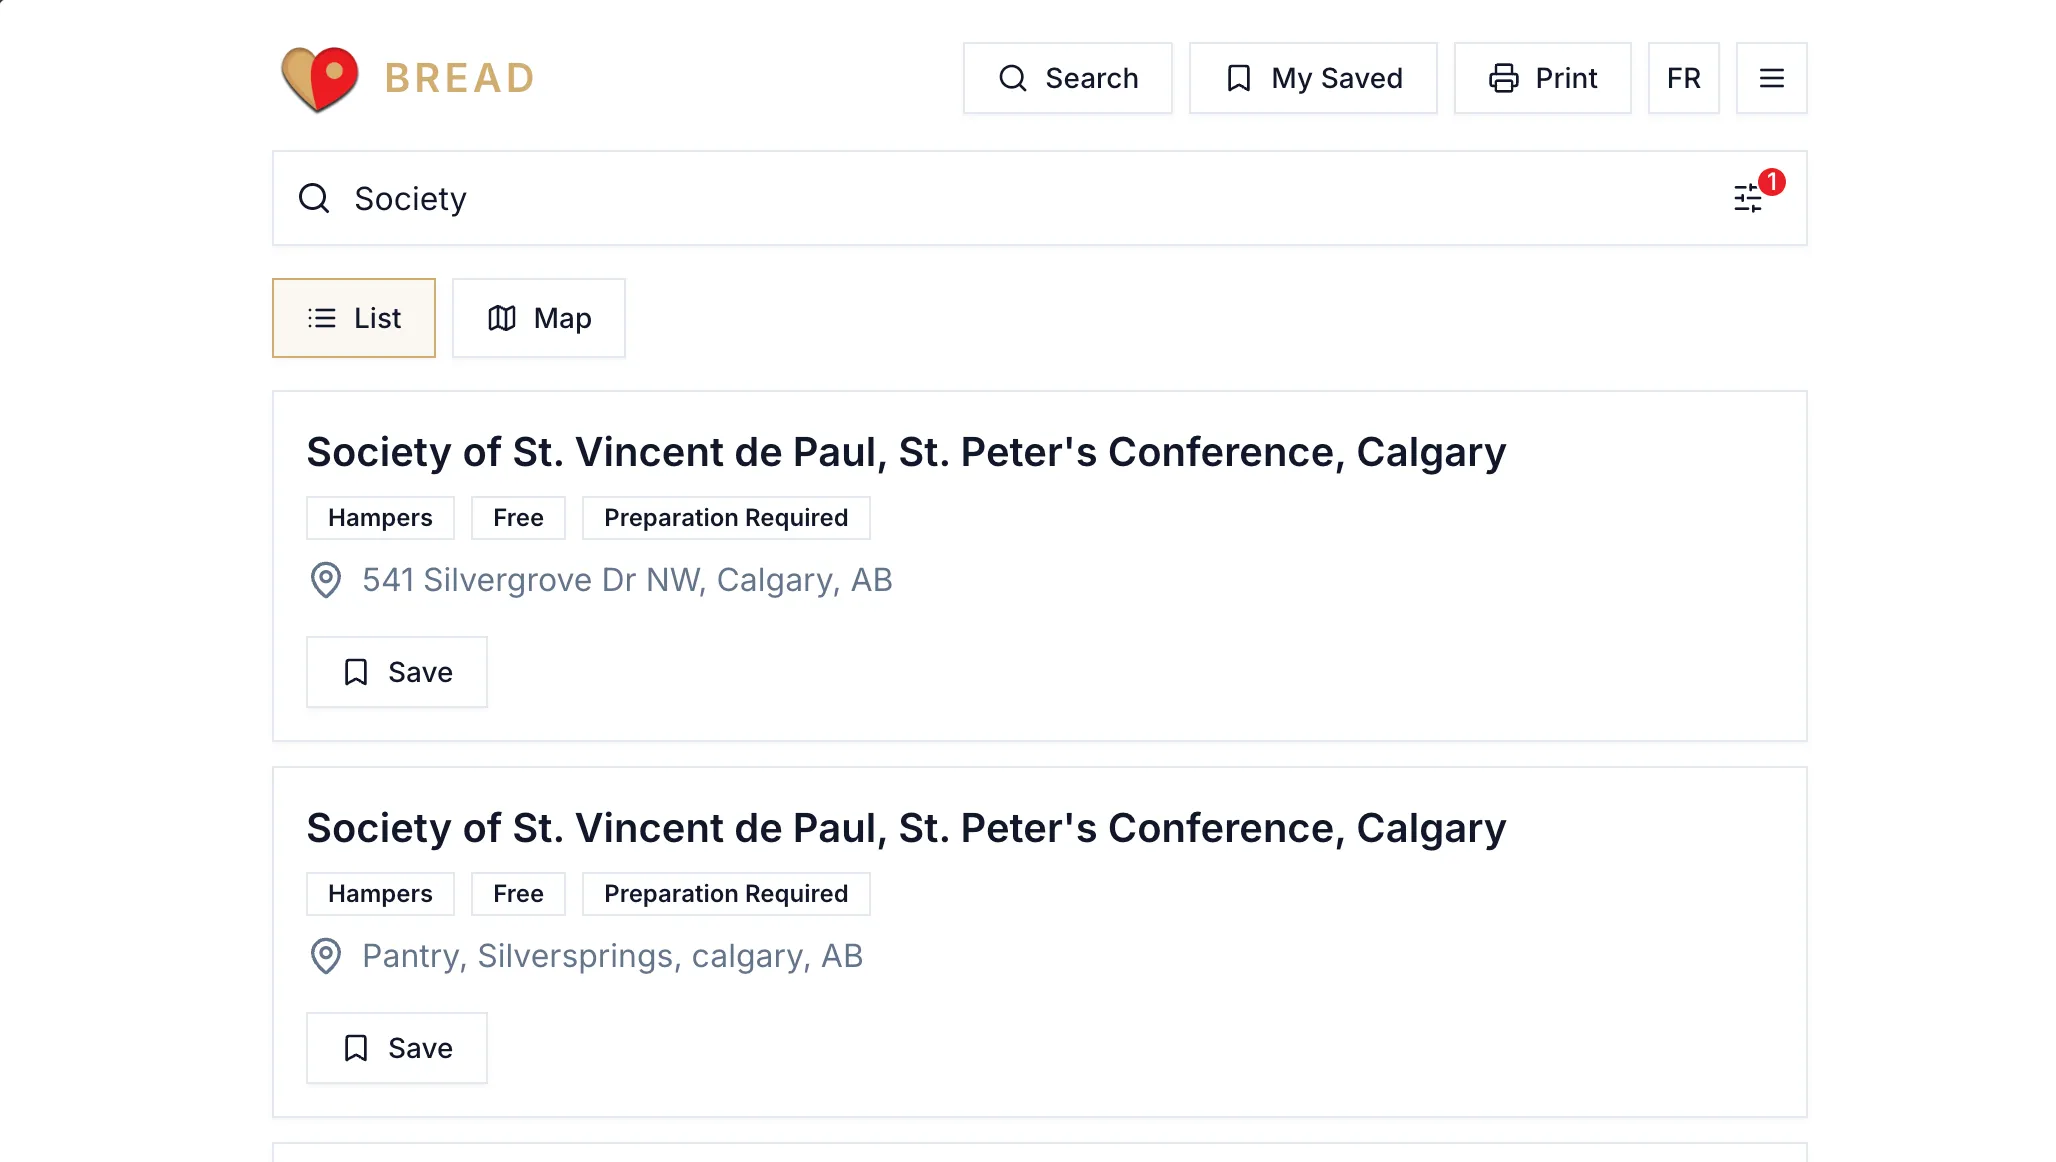Click the BREAD heart logo
The width and height of the screenshot is (2056, 1162).
tap(320, 78)
